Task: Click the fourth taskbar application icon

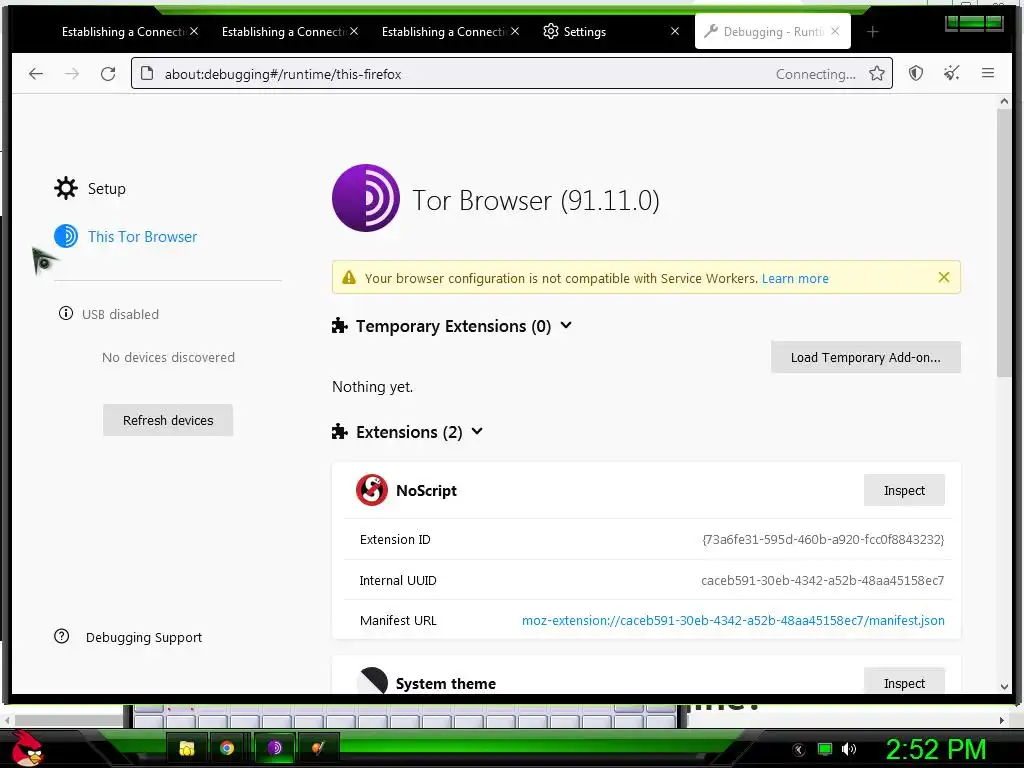Action: pos(318,748)
